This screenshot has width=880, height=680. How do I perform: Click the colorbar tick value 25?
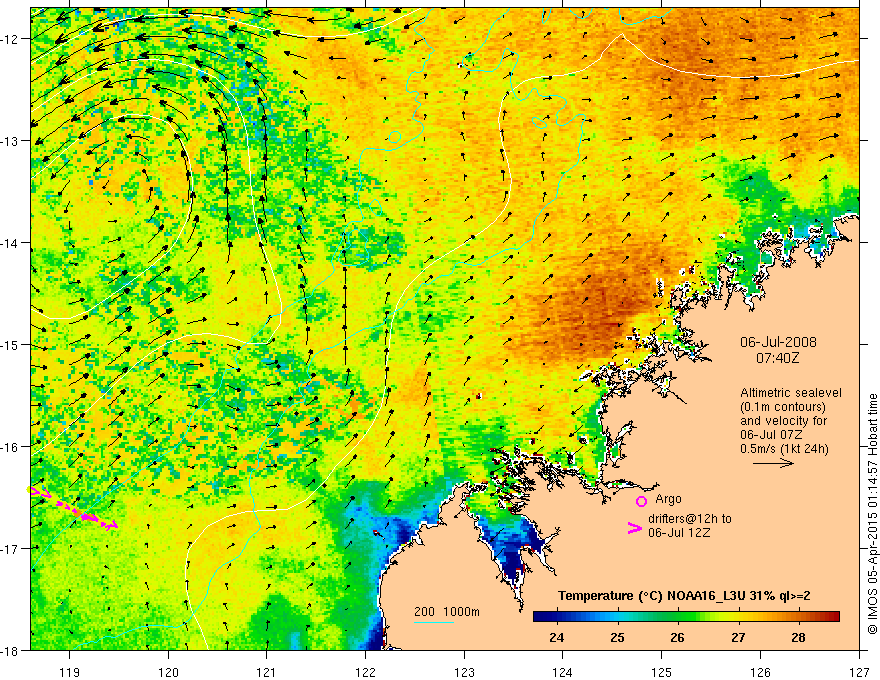point(617,637)
